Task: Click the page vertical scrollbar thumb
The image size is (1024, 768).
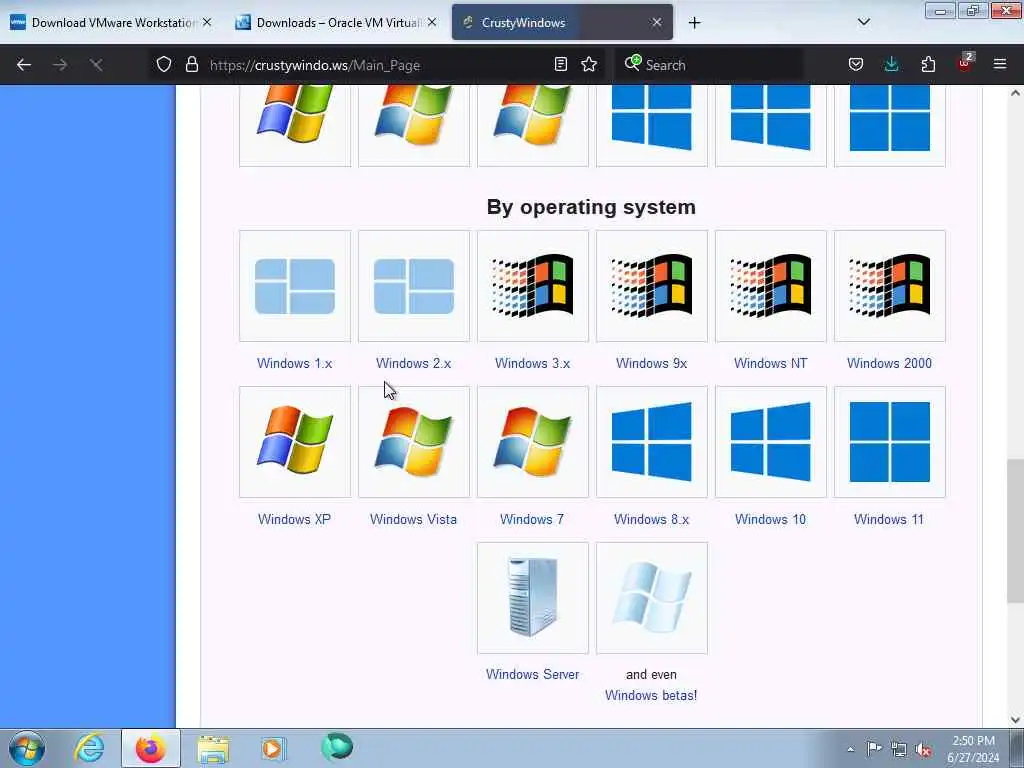Action: (x=1015, y=530)
